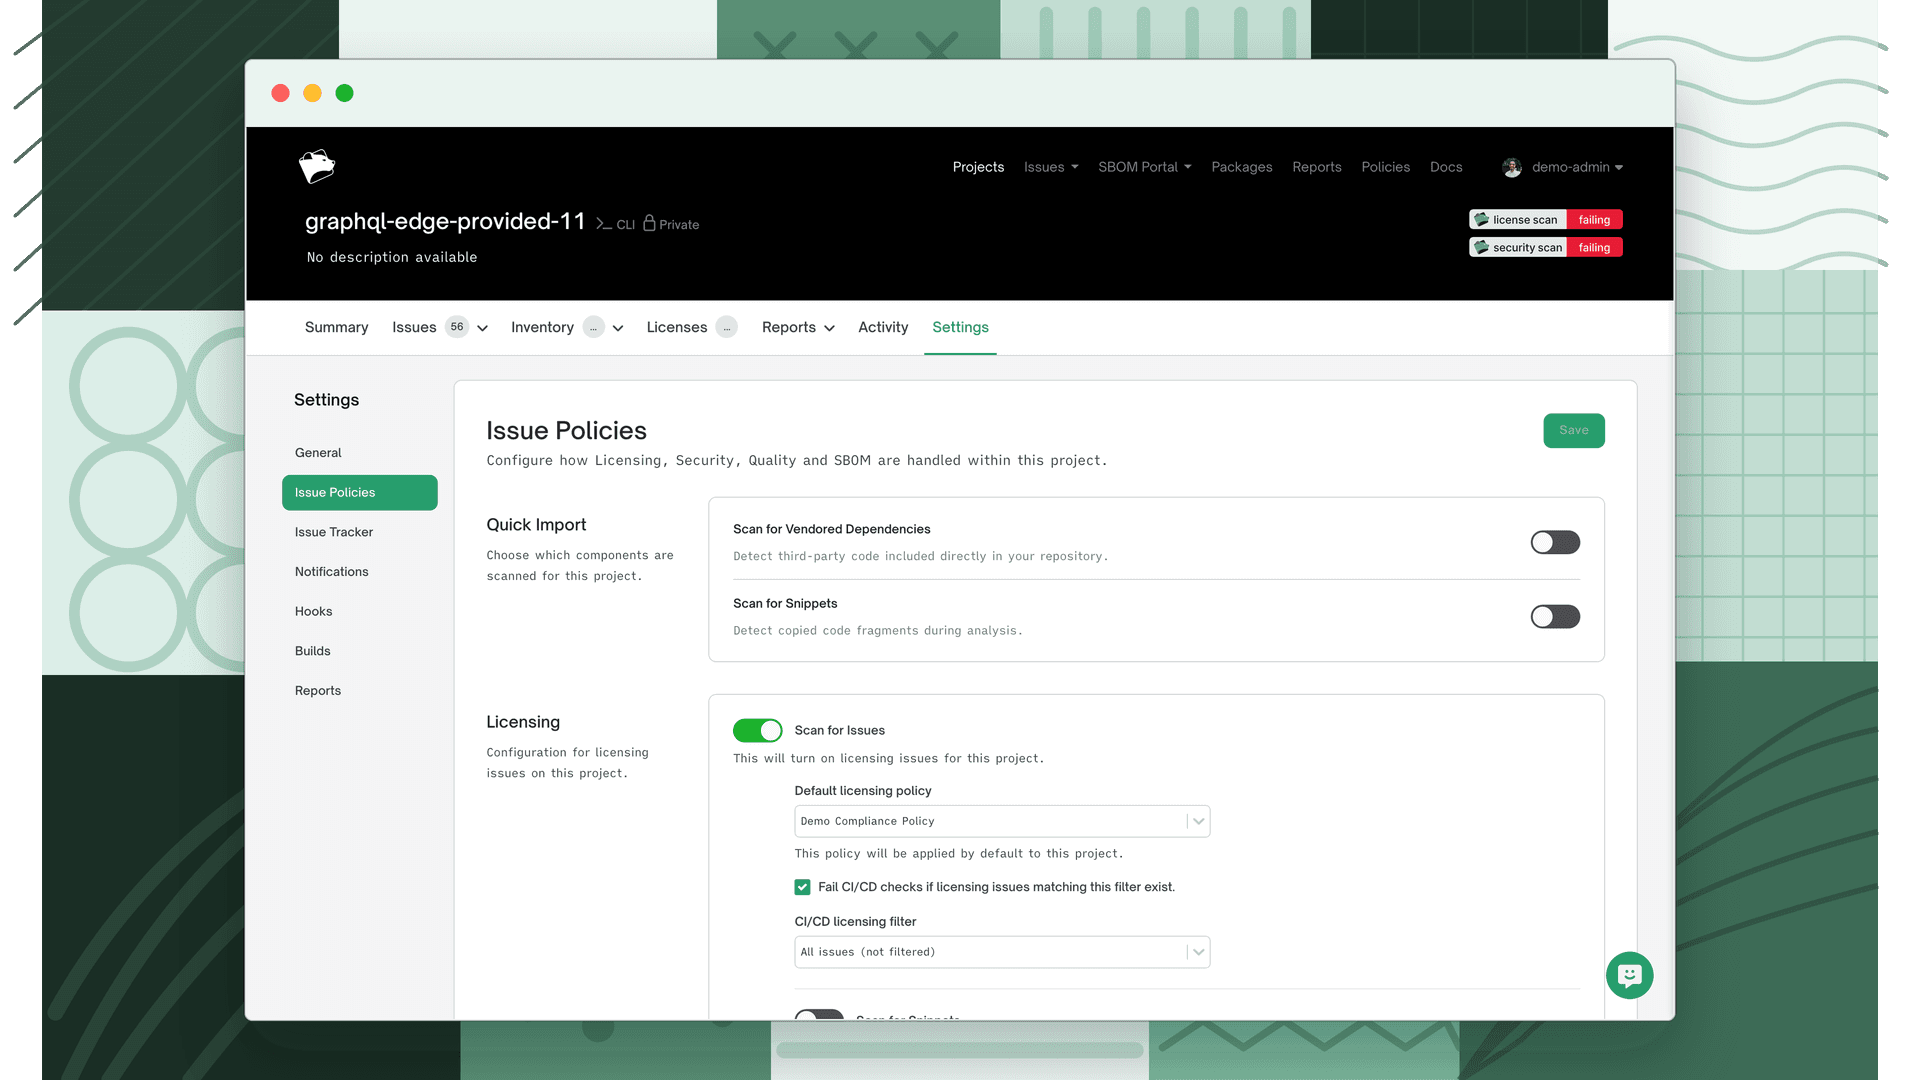Expand the project Reports tab chevron
The height and width of the screenshot is (1080, 1920).
click(x=829, y=328)
